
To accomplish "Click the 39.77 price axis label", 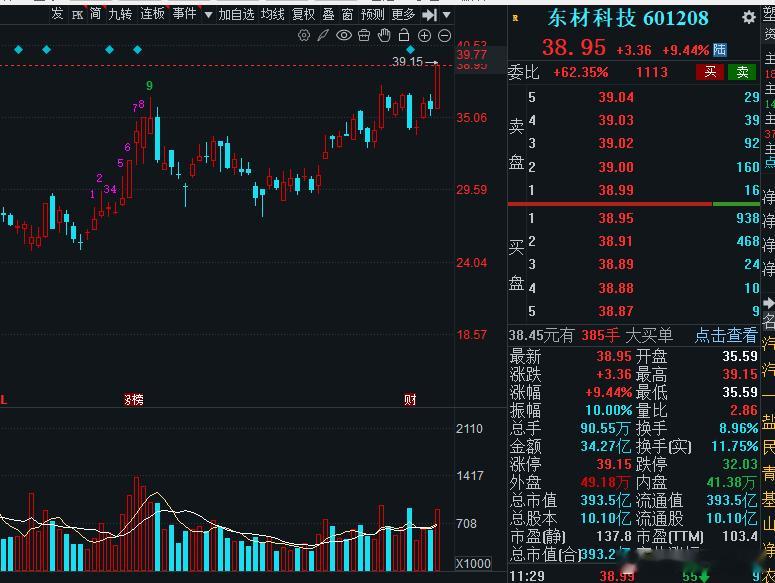I will [x=472, y=55].
